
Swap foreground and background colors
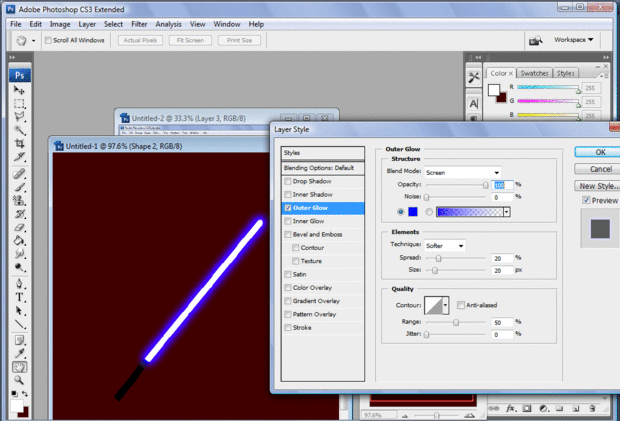(25, 394)
